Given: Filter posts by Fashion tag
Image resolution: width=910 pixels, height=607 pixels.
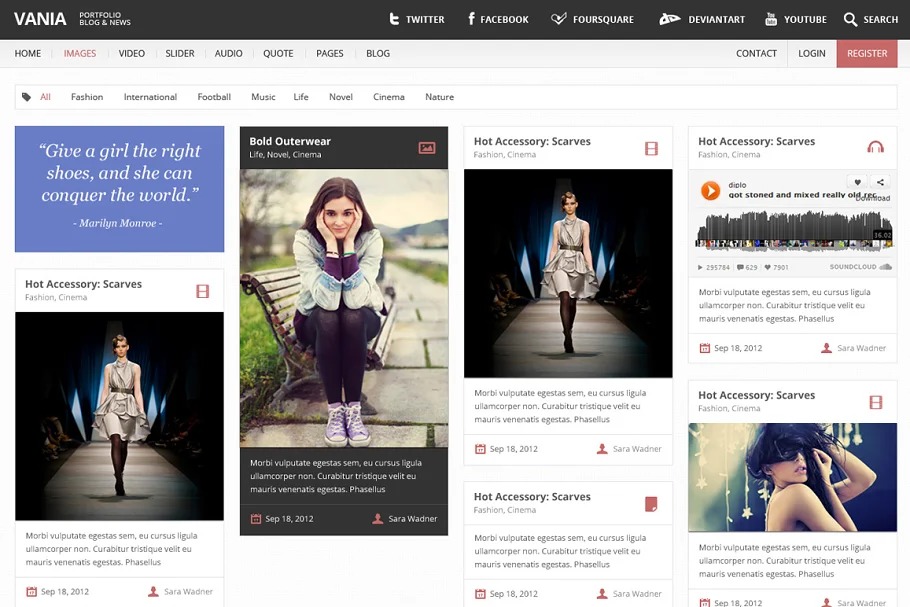Looking at the screenshot, I should coord(87,97).
